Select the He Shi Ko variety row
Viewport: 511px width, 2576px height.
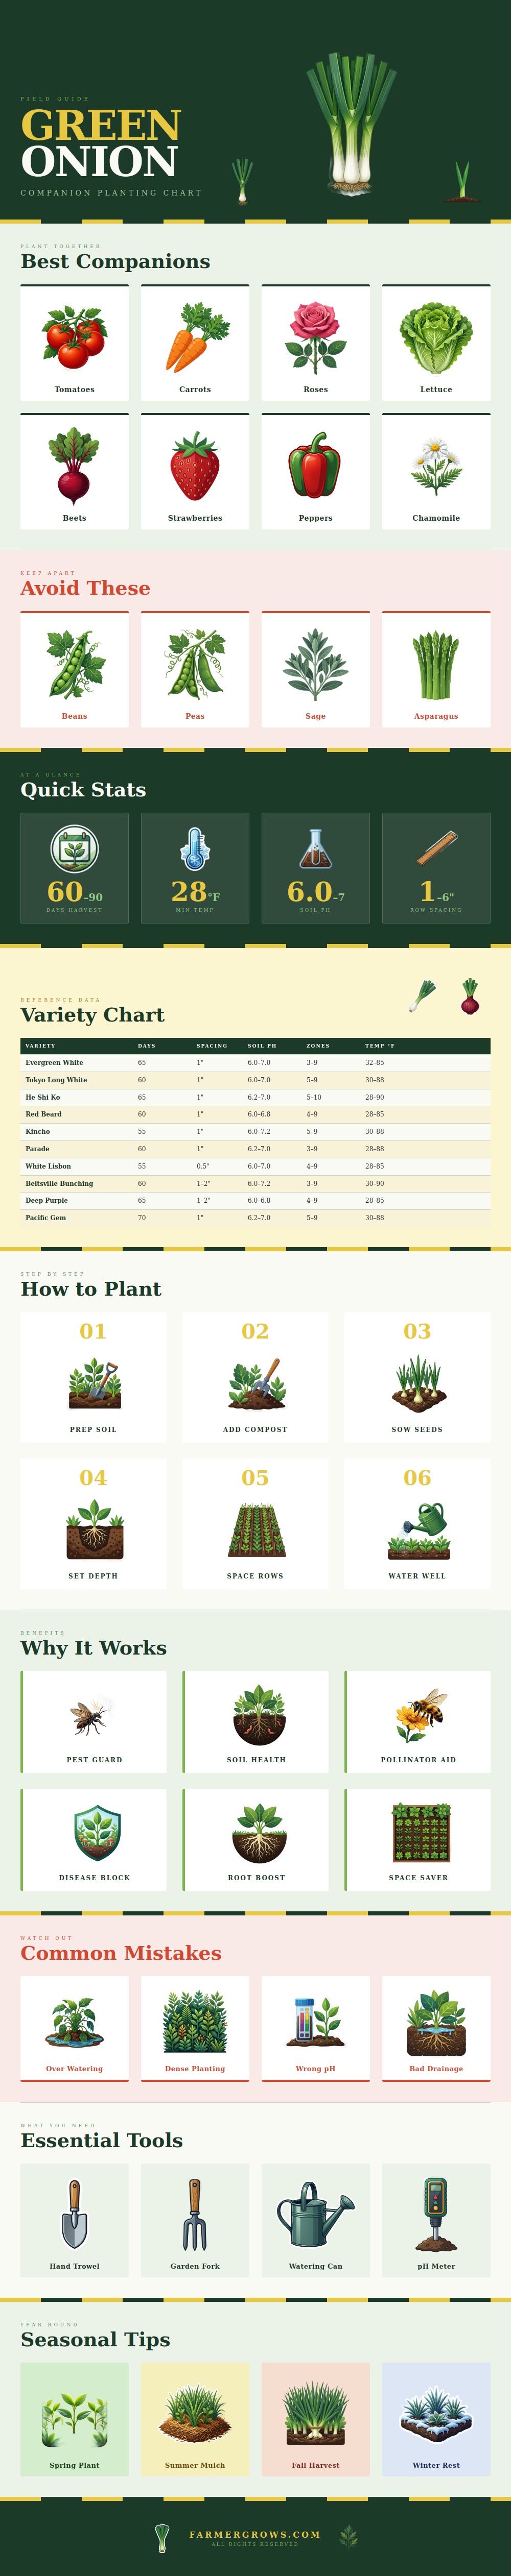(x=255, y=1097)
